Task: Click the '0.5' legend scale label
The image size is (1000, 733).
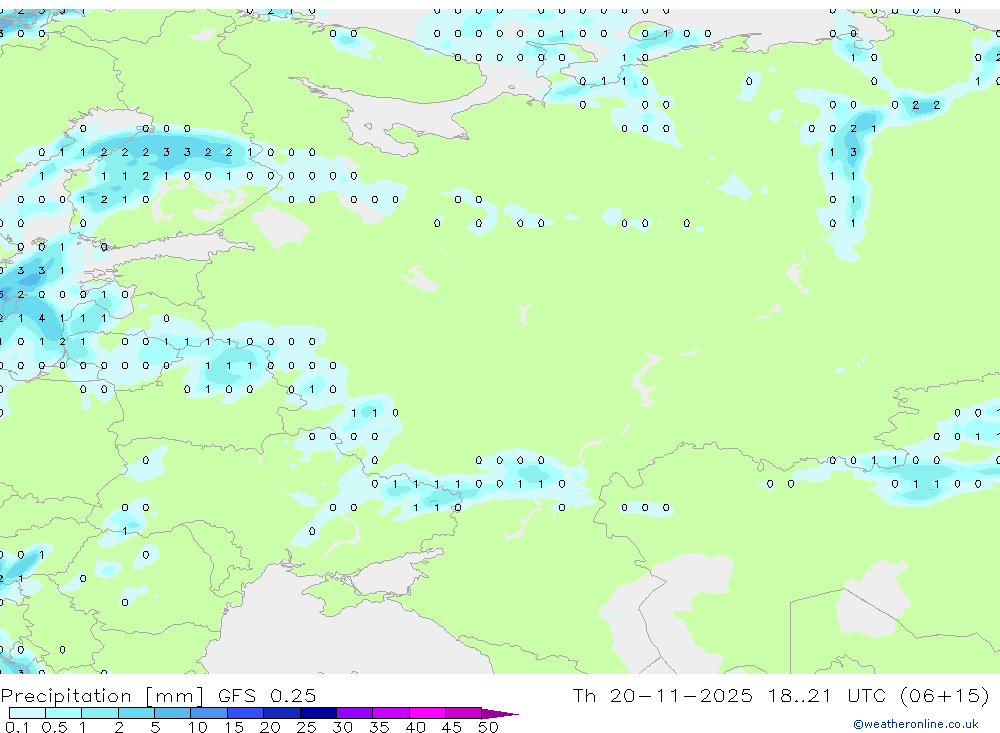Action: coord(54,727)
